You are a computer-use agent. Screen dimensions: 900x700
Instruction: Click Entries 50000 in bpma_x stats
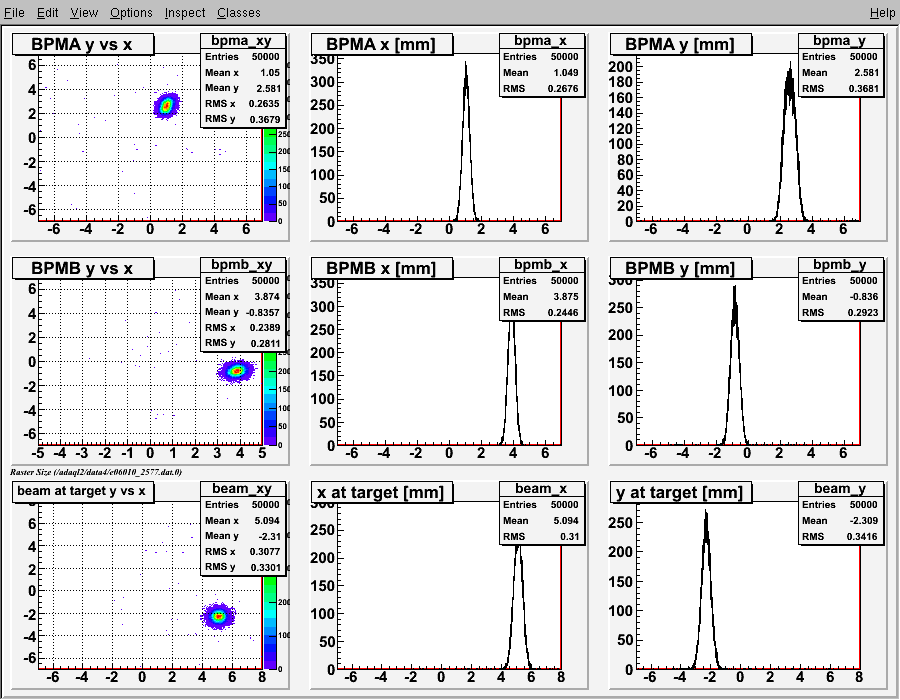[x=541, y=57]
